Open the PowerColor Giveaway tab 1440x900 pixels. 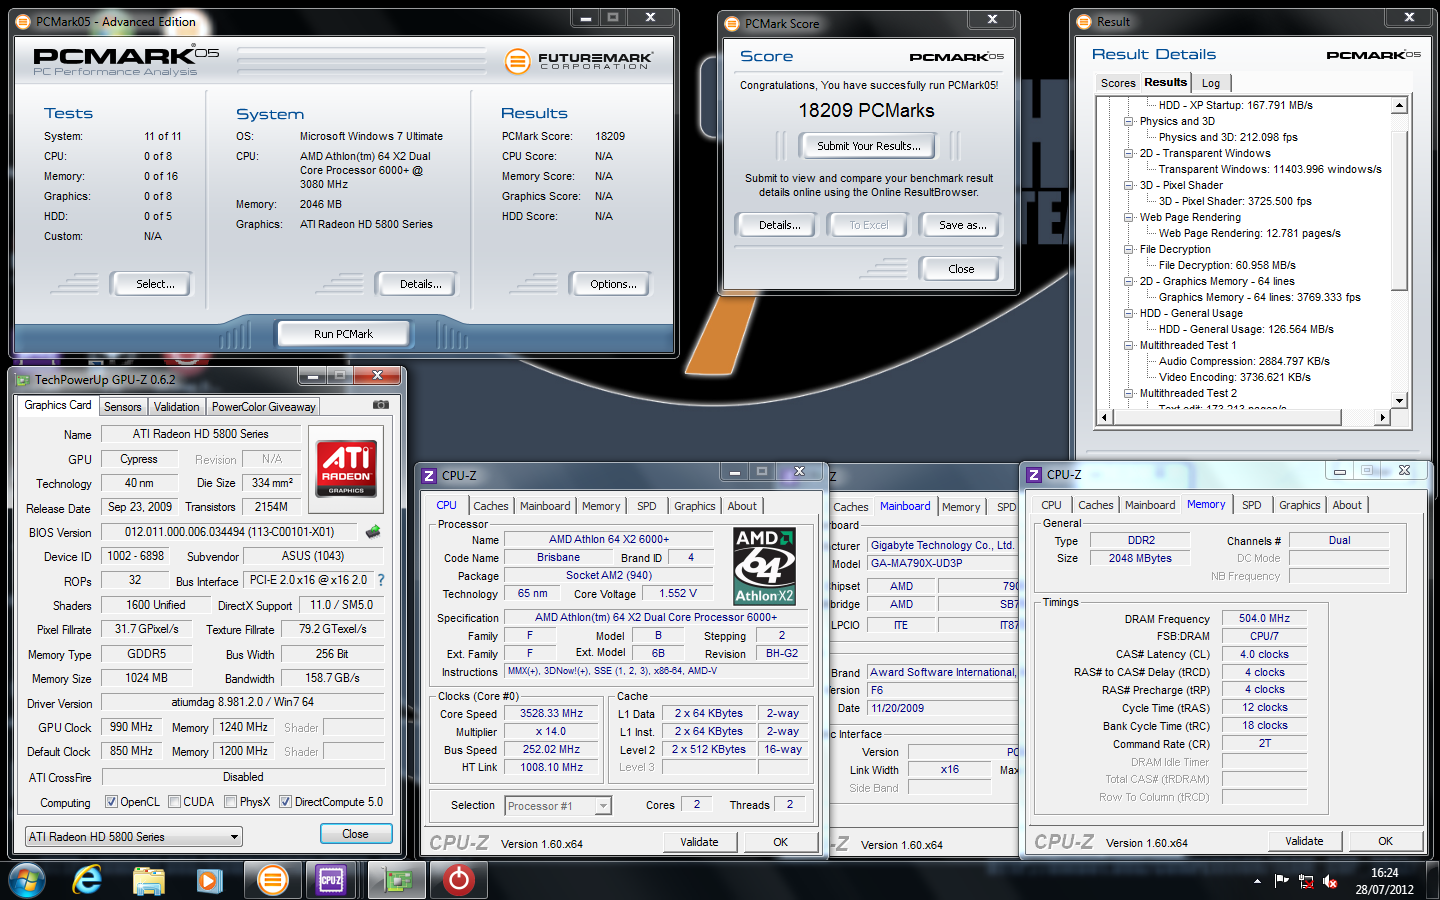[x=263, y=407]
